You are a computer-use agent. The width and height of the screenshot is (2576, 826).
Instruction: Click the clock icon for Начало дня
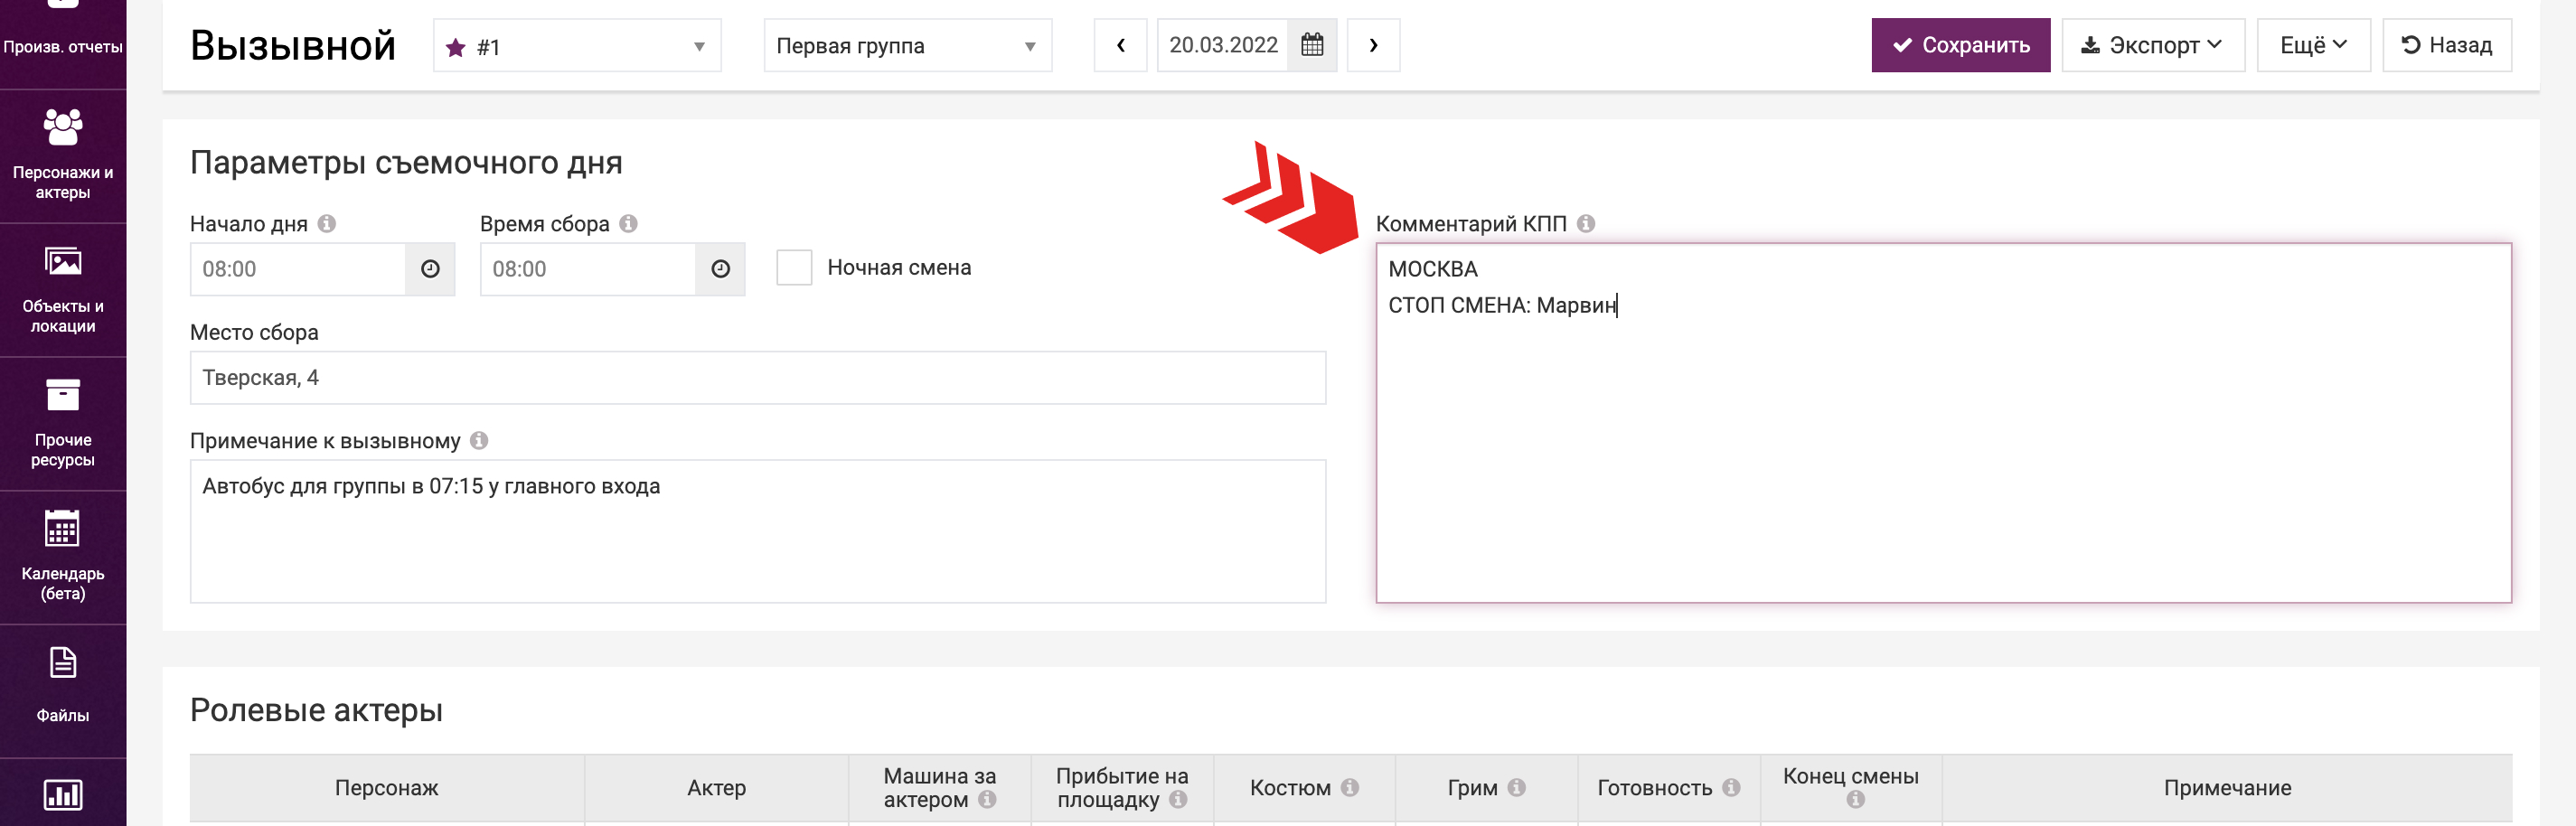coord(430,269)
